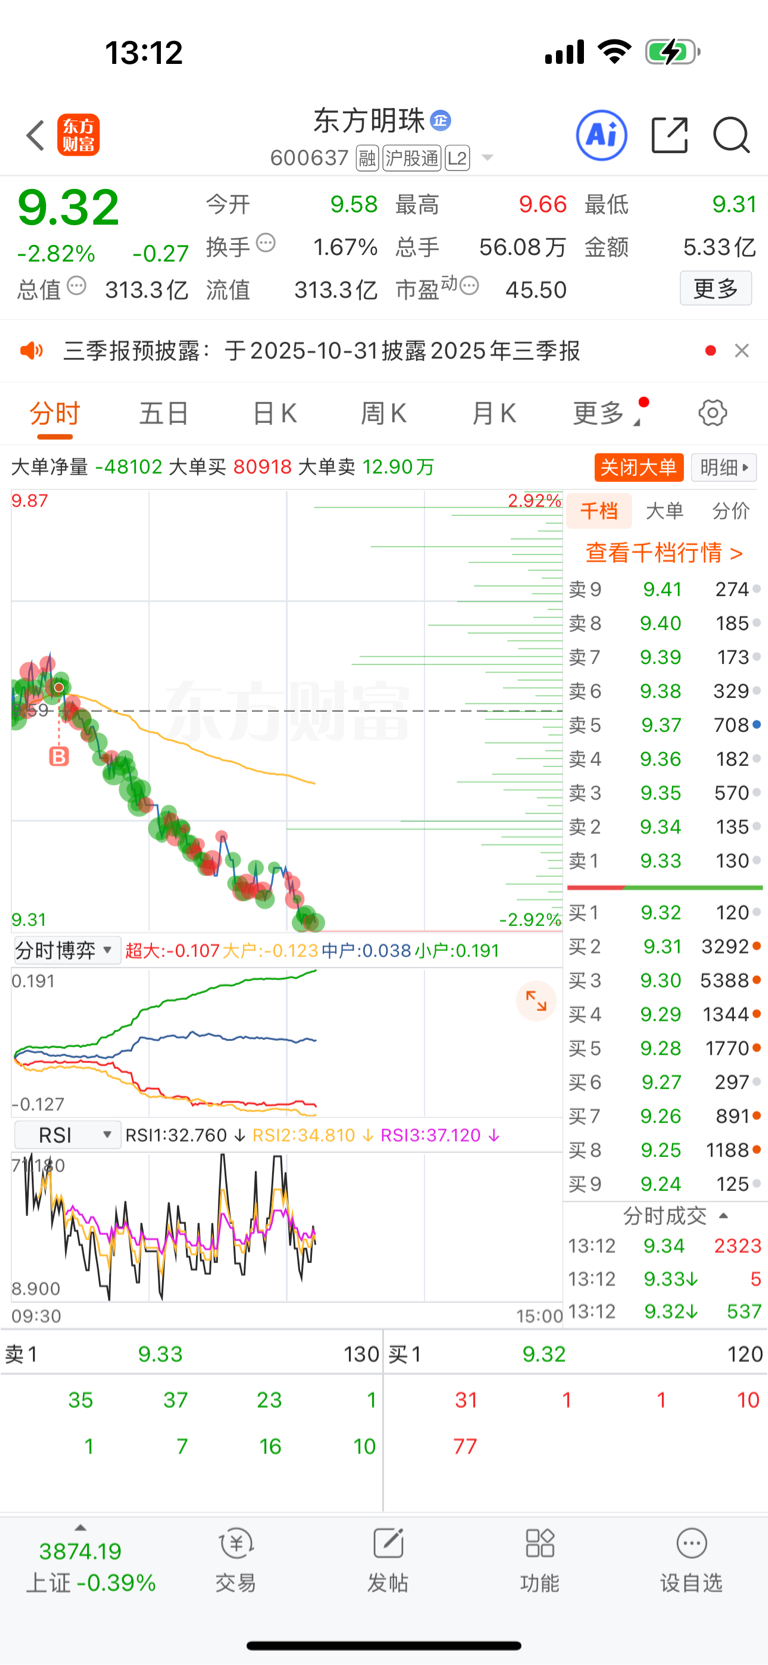
Task: Expand the 分时博弈 chart to fullscreen
Action: pyautogui.click(x=536, y=1001)
